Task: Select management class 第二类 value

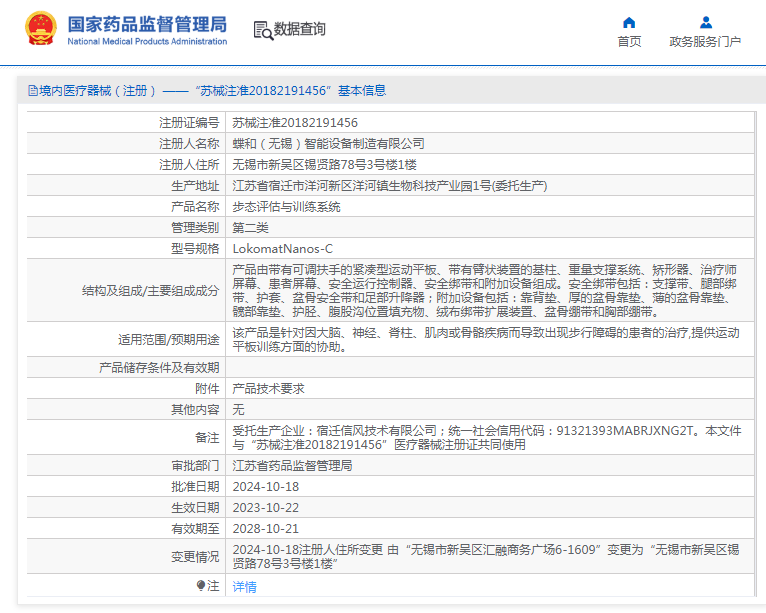Action: coord(251,228)
